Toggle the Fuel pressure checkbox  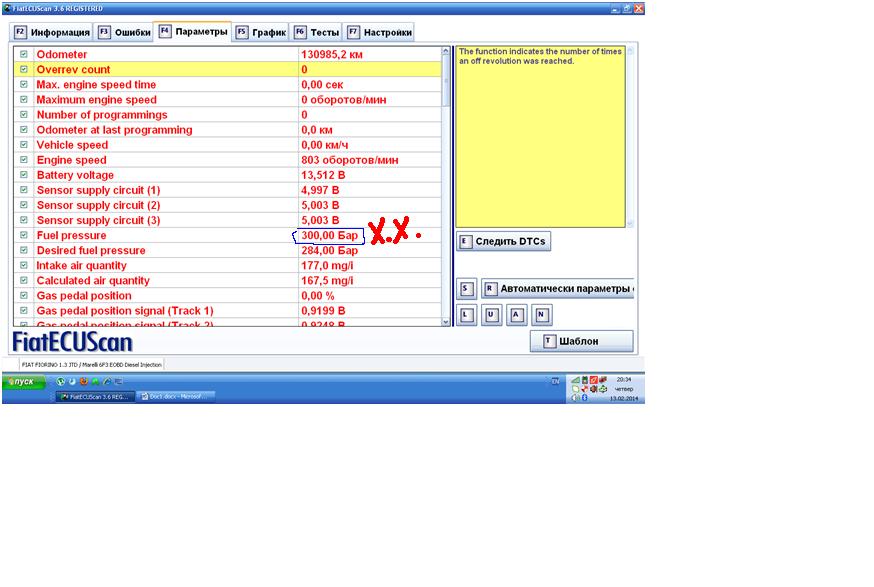pos(23,235)
